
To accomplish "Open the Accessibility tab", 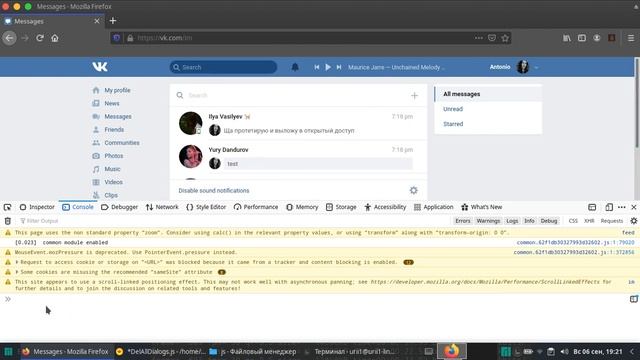I will click(385, 207).
